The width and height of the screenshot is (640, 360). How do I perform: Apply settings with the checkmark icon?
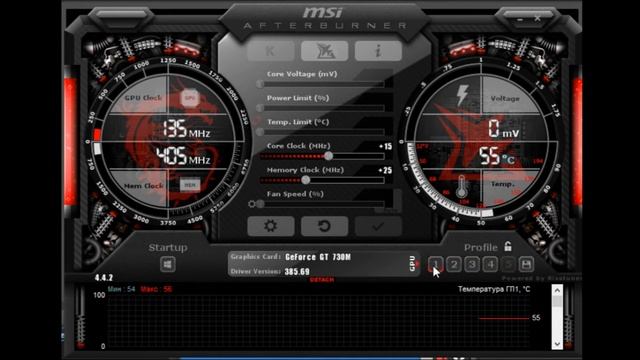pos(378,226)
